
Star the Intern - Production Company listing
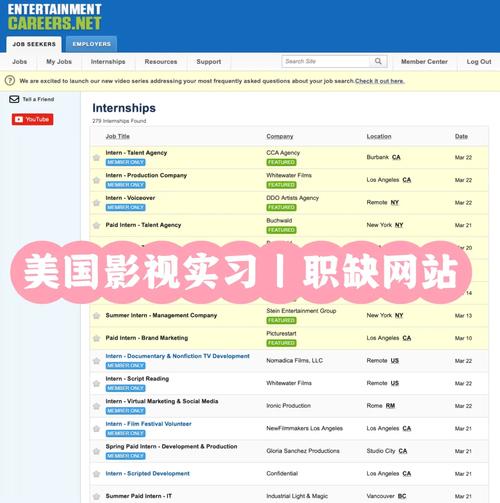pyautogui.click(x=96, y=180)
